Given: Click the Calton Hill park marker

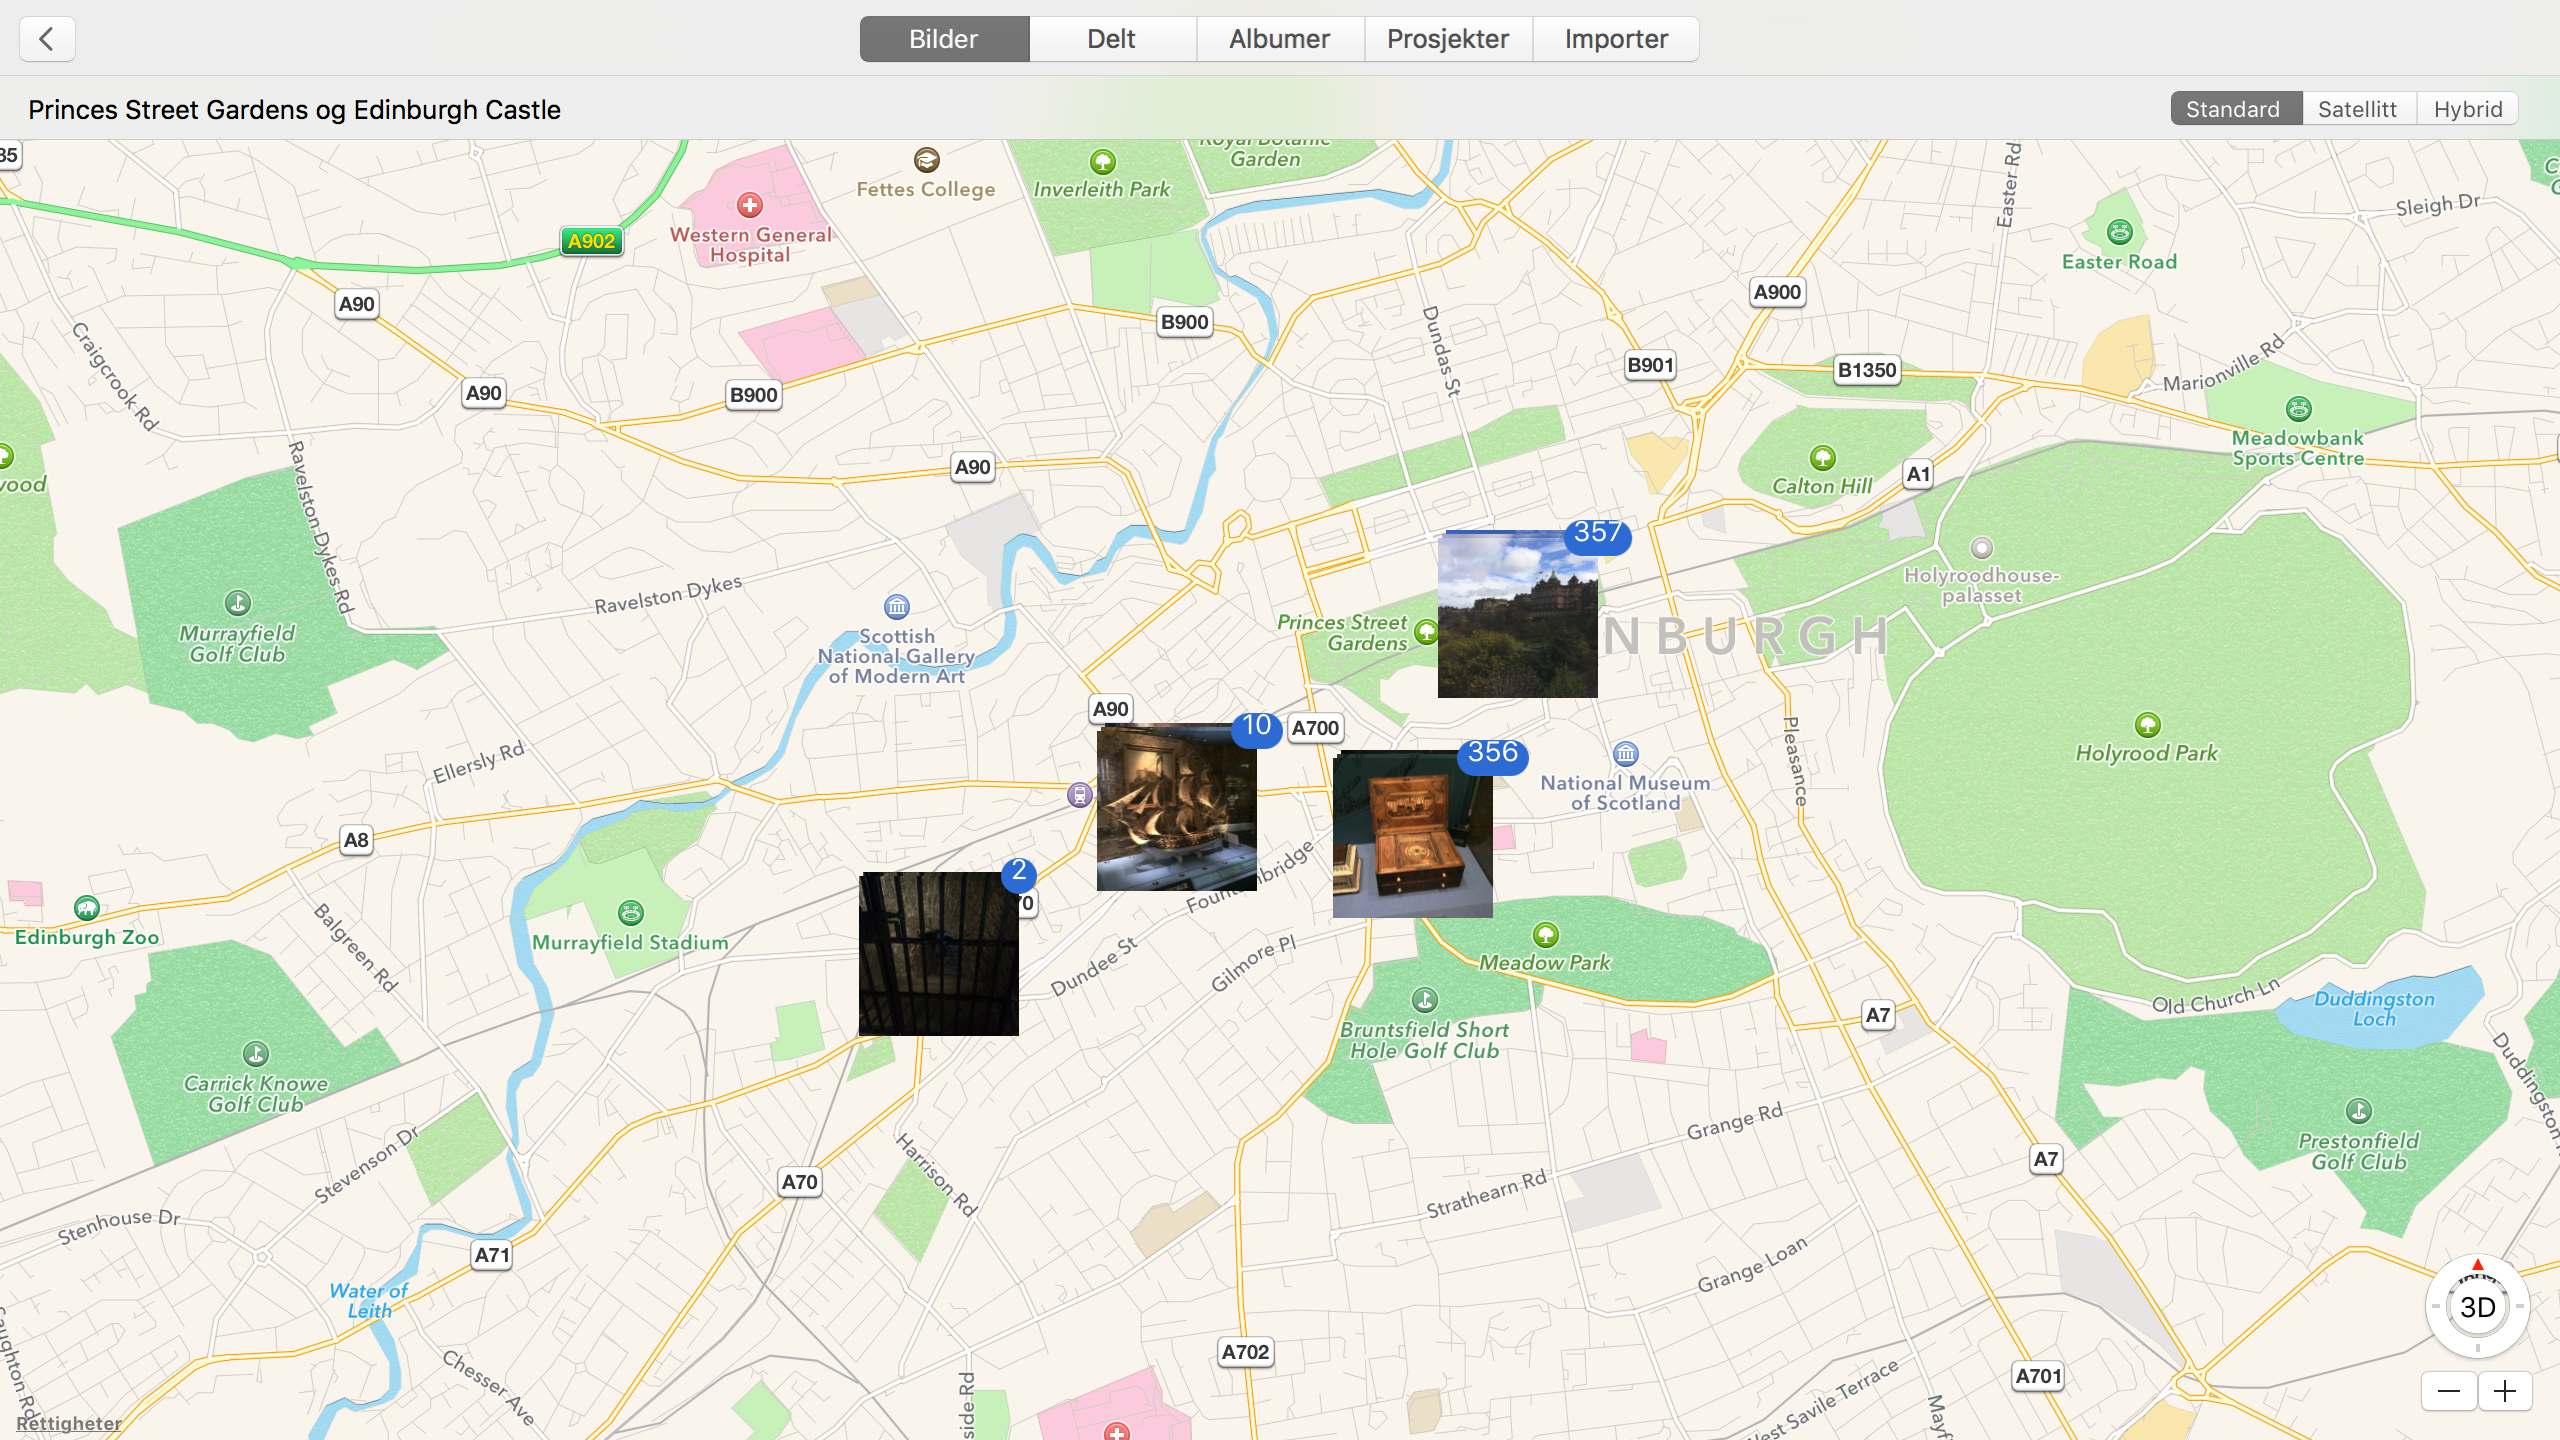Looking at the screenshot, I should click(x=1822, y=458).
